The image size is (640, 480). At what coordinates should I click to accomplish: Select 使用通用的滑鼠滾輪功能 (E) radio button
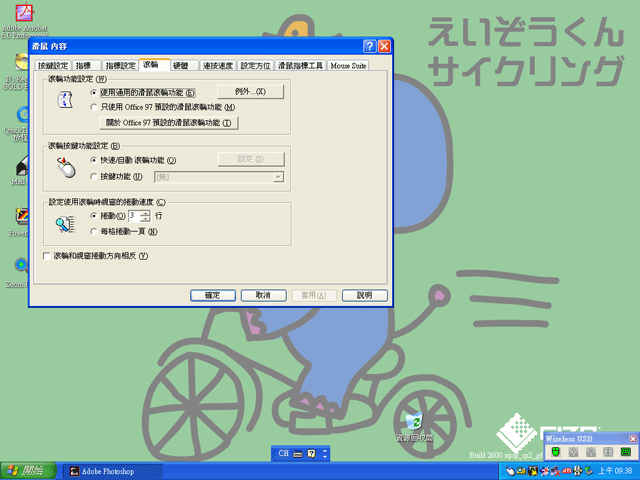pos(93,93)
